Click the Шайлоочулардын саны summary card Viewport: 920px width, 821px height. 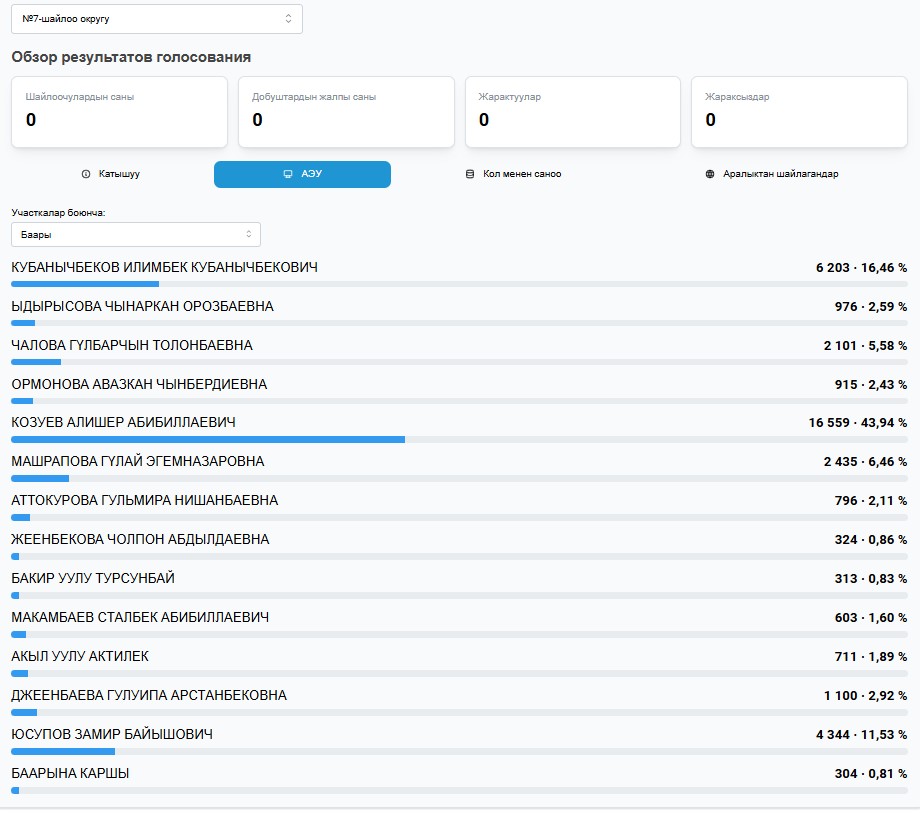coord(119,111)
